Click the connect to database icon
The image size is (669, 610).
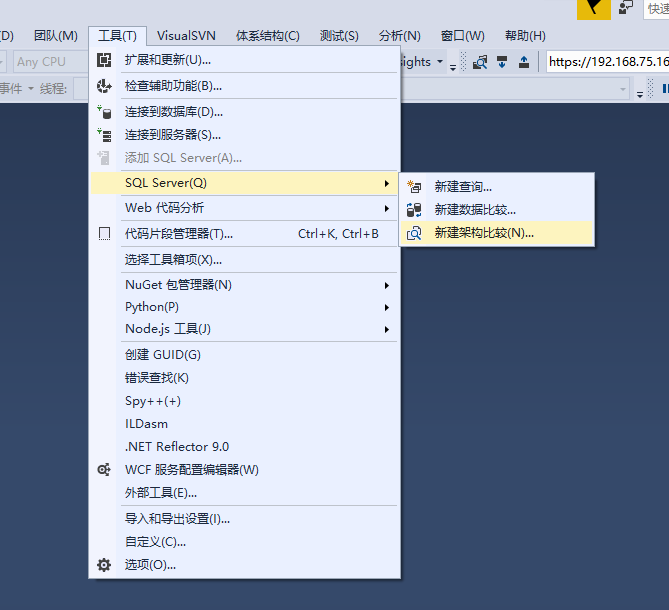[104, 112]
